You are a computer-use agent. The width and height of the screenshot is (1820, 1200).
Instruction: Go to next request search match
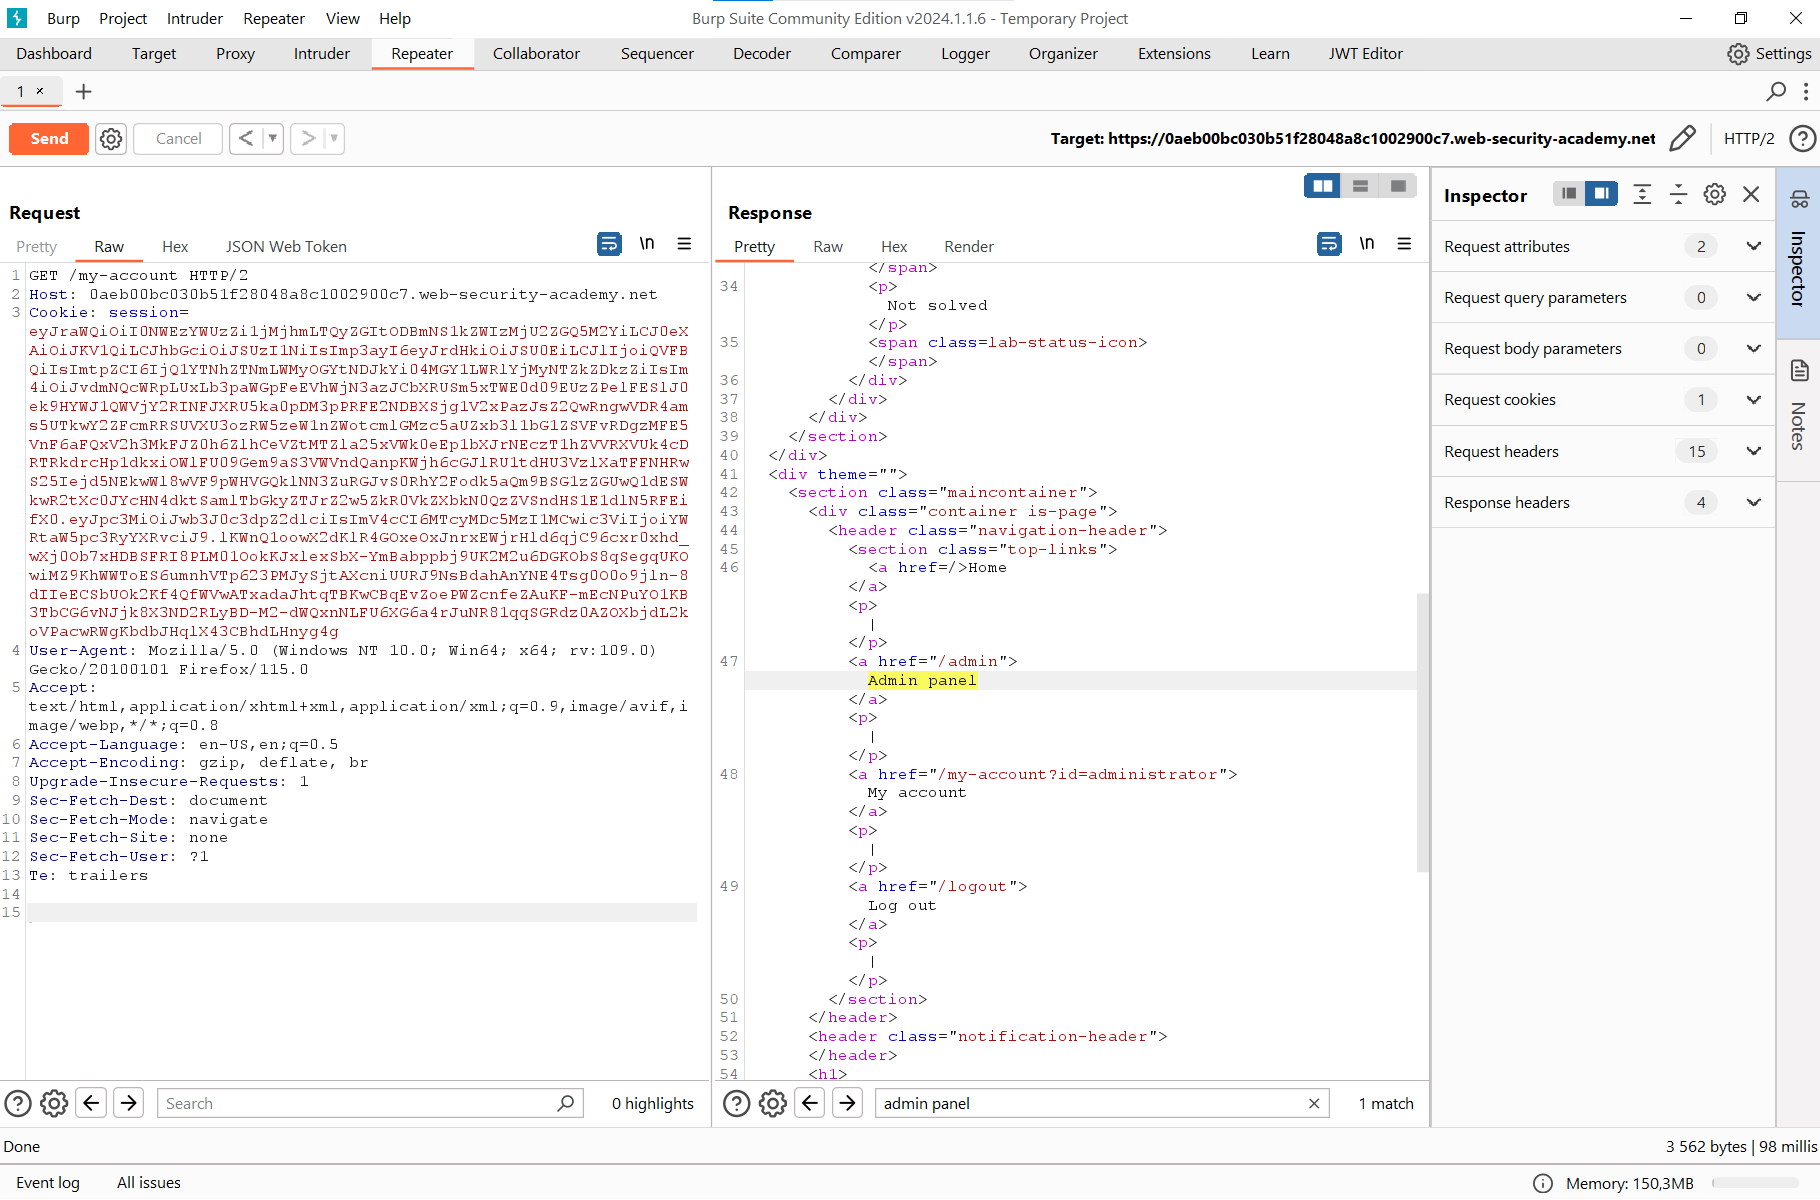tap(129, 1103)
